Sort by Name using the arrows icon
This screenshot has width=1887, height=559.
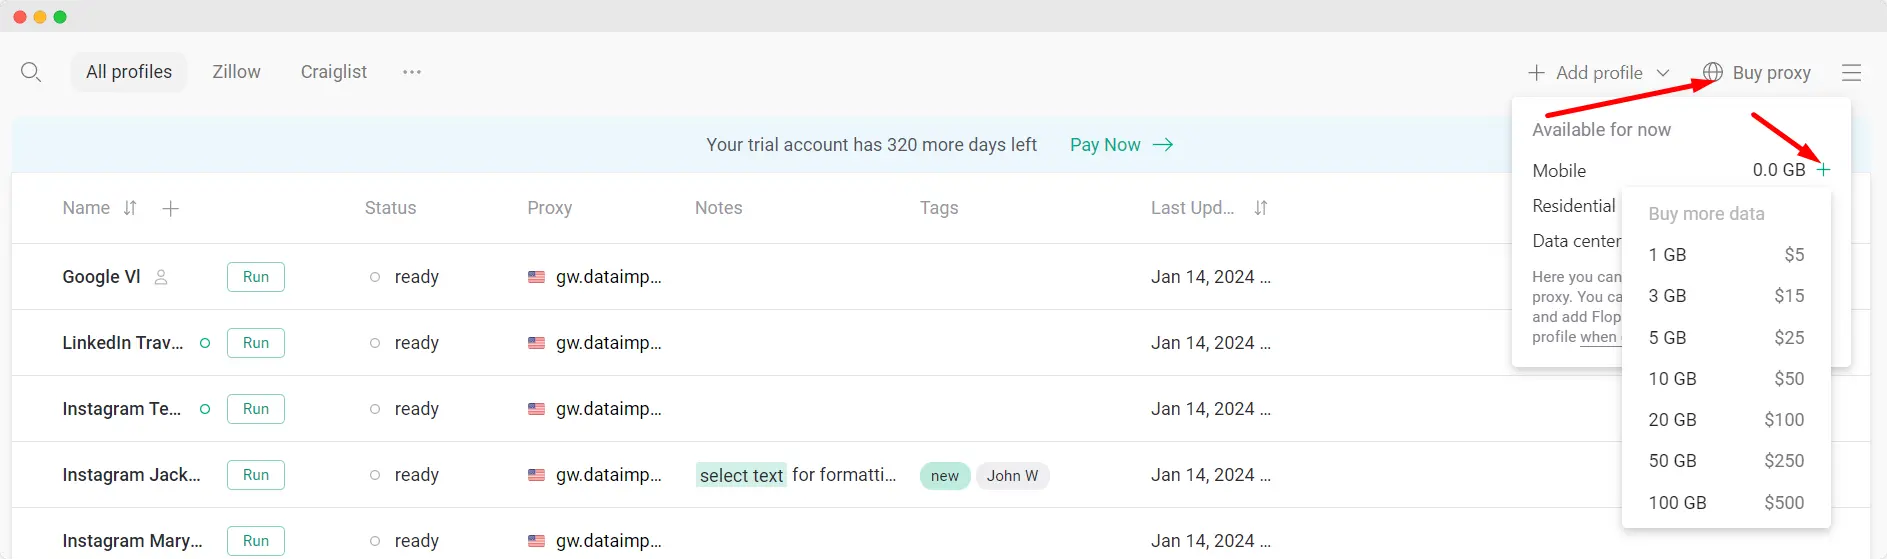[x=130, y=208]
